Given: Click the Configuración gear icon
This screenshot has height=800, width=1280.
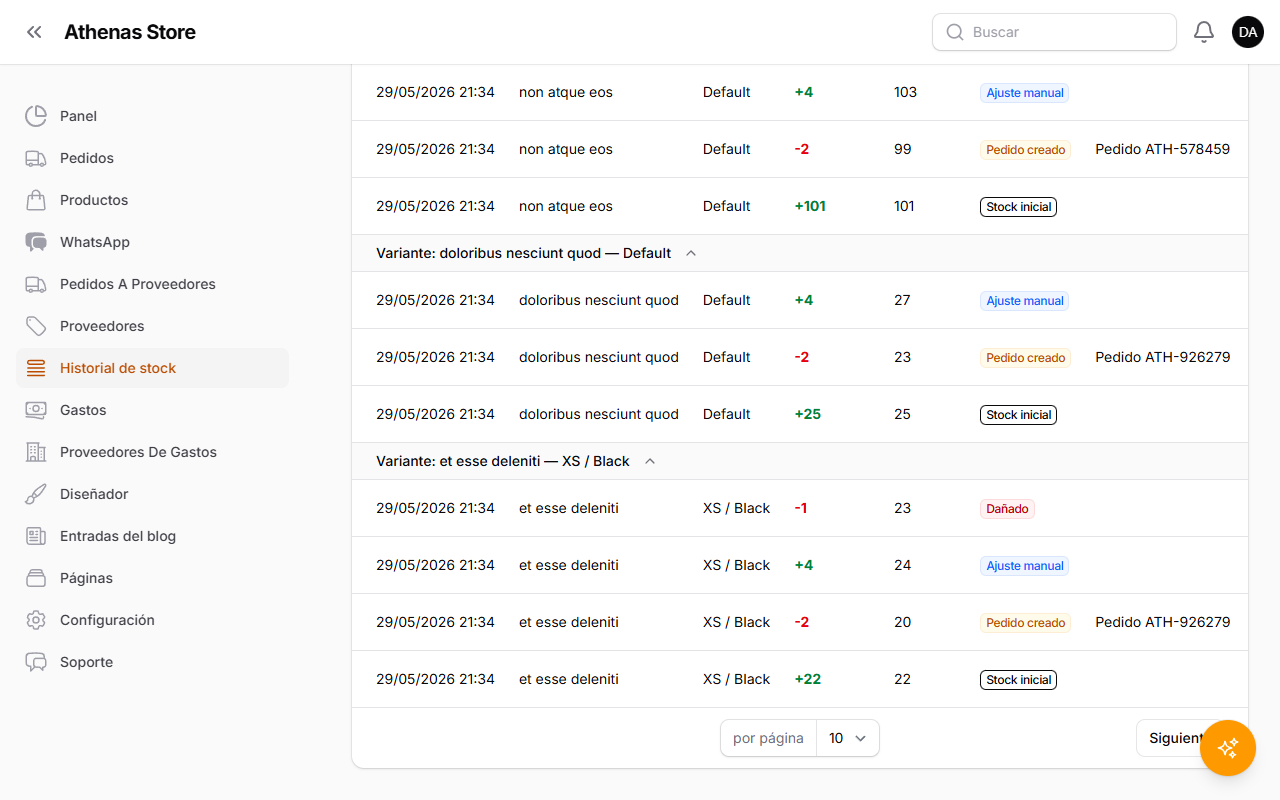Looking at the screenshot, I should (x=36, y=620).
